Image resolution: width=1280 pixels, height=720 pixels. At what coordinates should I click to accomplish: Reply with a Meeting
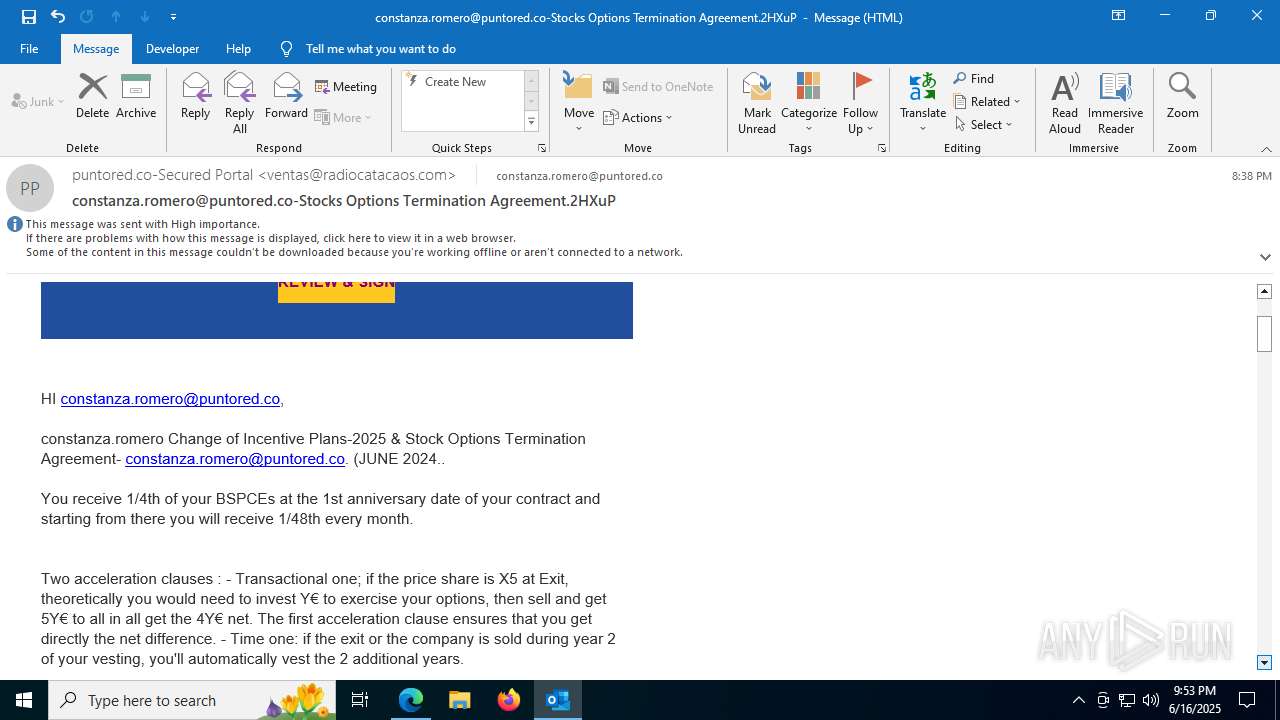(x=346, y=87)
